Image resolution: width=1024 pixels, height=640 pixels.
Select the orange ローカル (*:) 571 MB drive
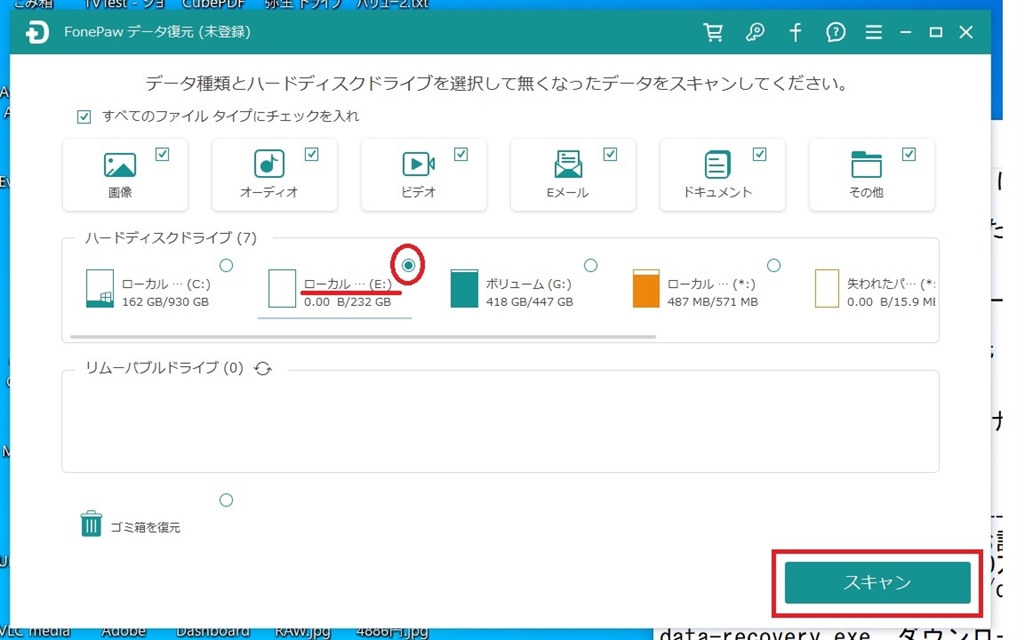(x=696, y=289)
